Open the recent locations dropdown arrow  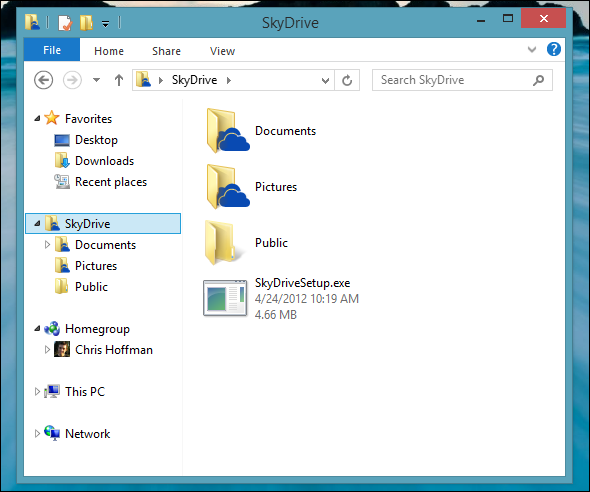coord(96,80)
